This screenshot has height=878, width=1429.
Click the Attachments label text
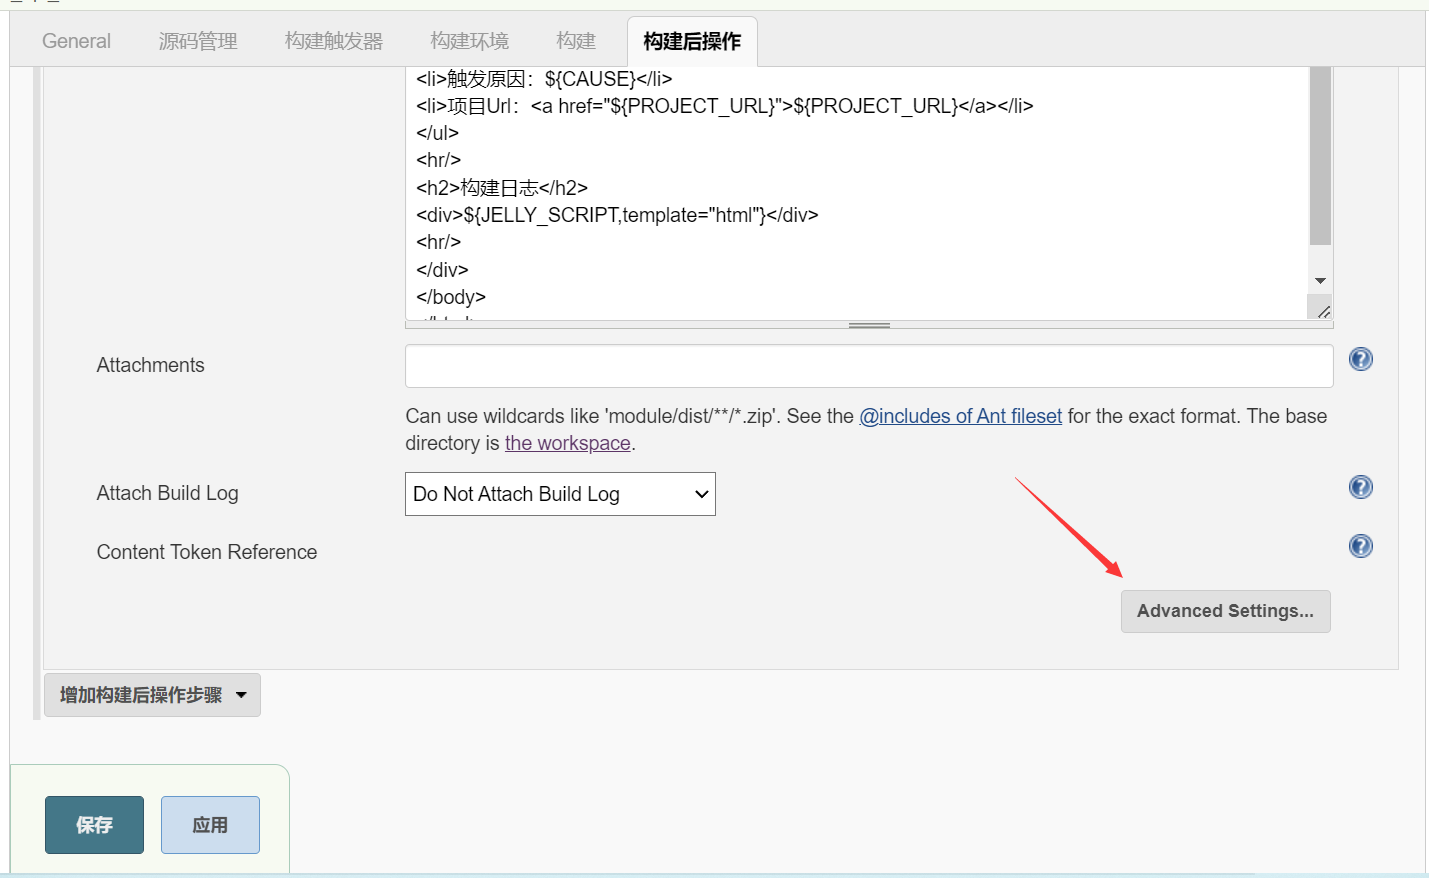tap(150, 365)
